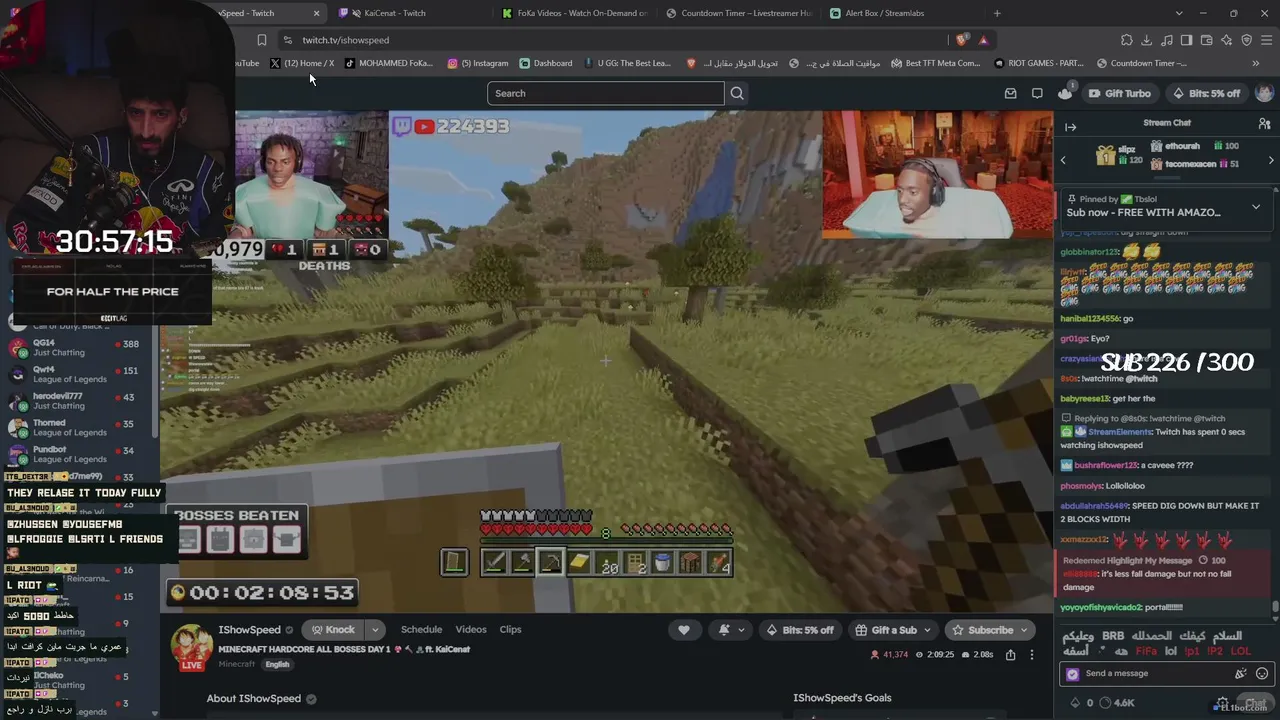
Task: Close the ISHowSpeed Twitch tab
Action: [x=316, y=13]
